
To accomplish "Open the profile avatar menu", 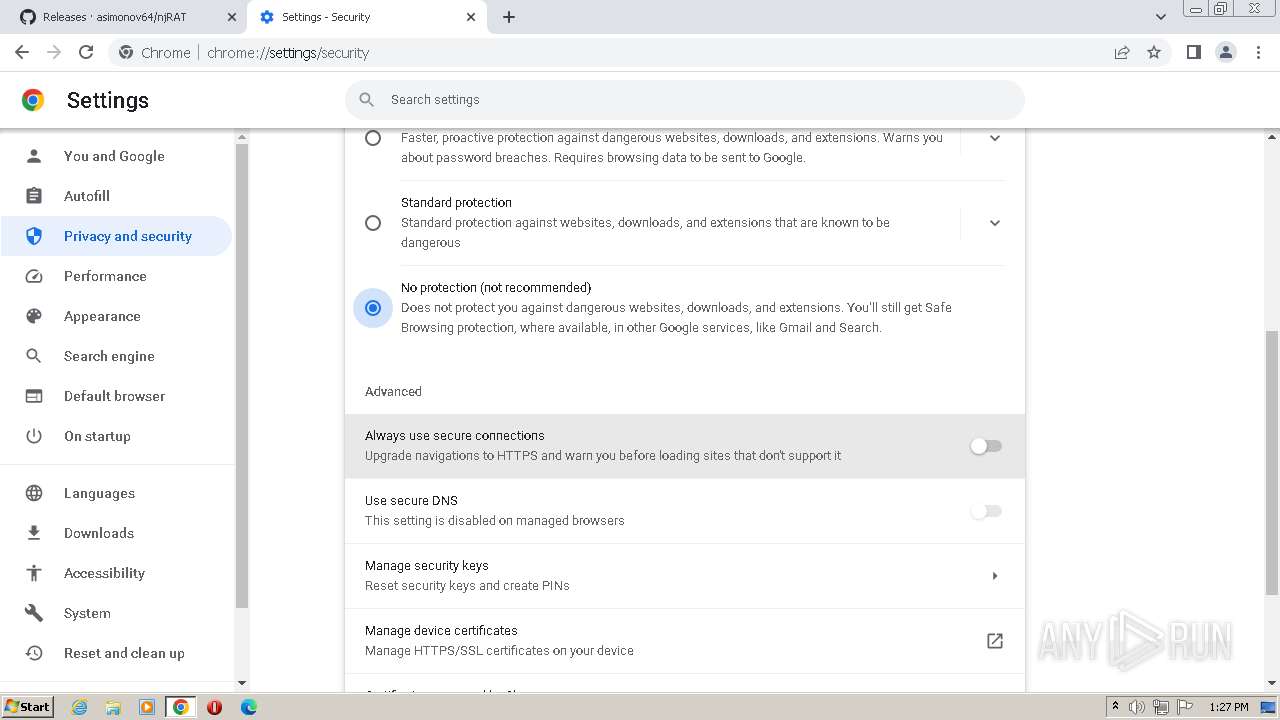I will [1225, 52].
